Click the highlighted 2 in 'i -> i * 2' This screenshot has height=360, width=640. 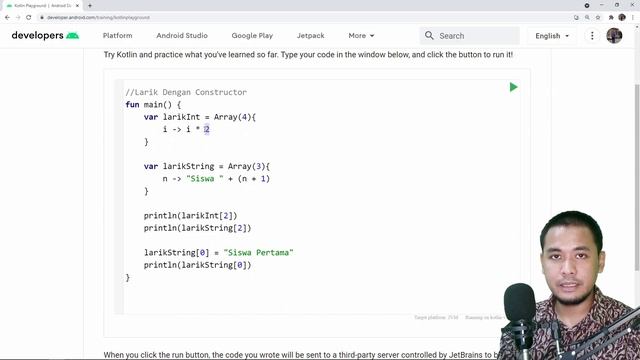(207, 129)
